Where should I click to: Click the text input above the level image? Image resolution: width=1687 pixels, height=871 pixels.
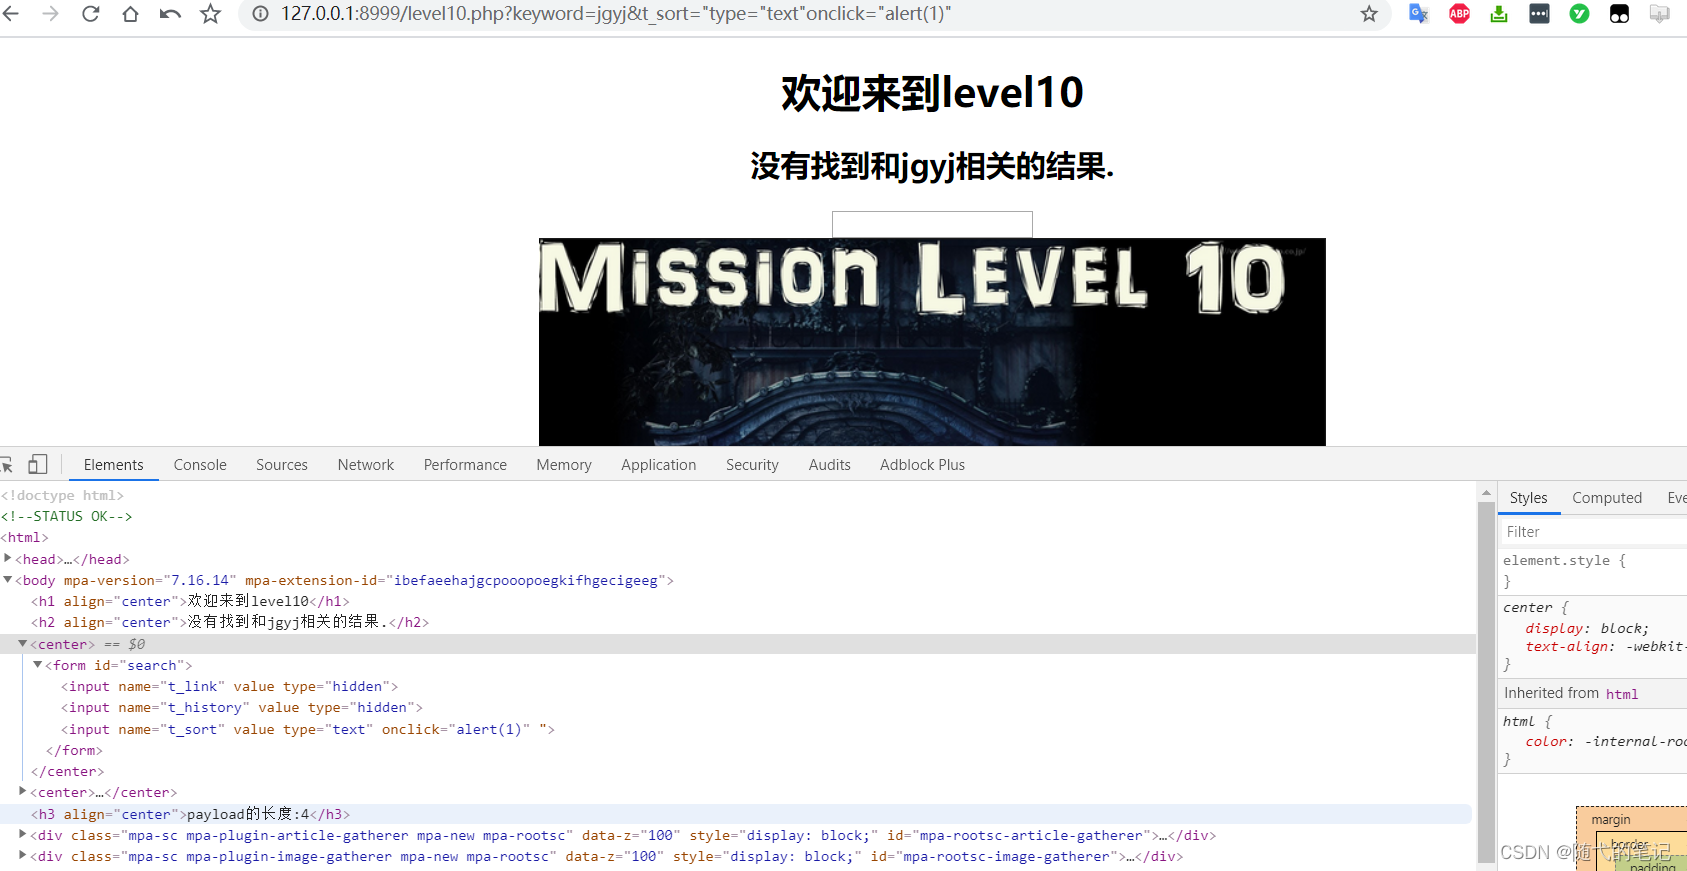(x=932, y=224)
